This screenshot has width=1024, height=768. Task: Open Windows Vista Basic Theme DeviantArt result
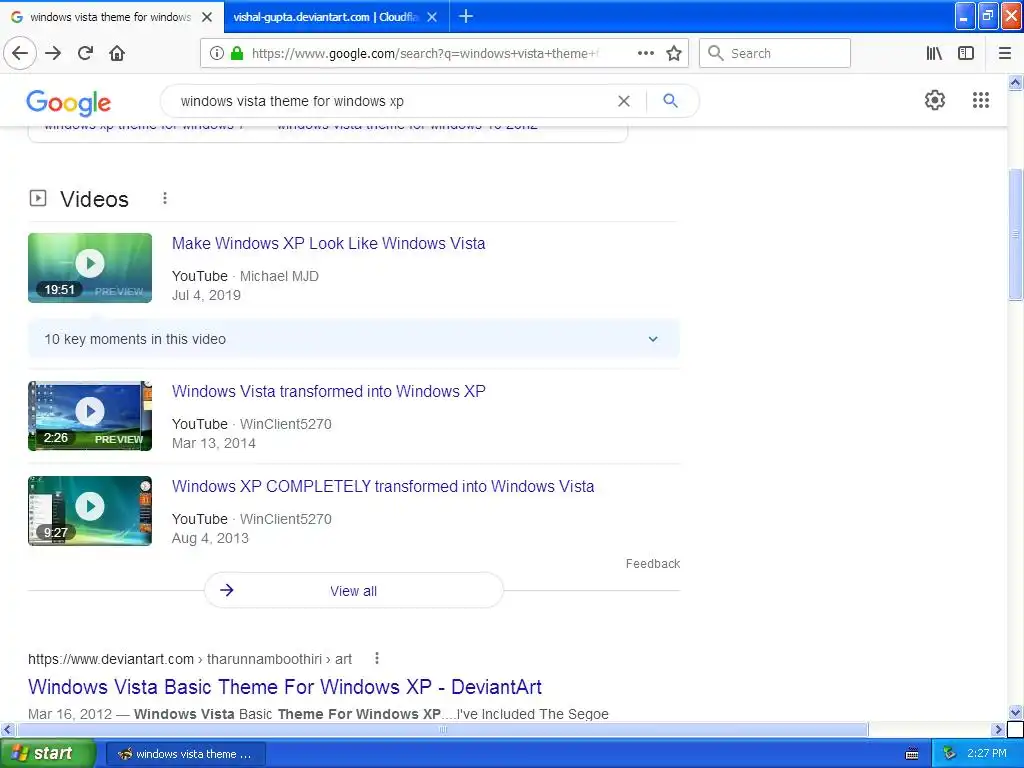point(285,687)
